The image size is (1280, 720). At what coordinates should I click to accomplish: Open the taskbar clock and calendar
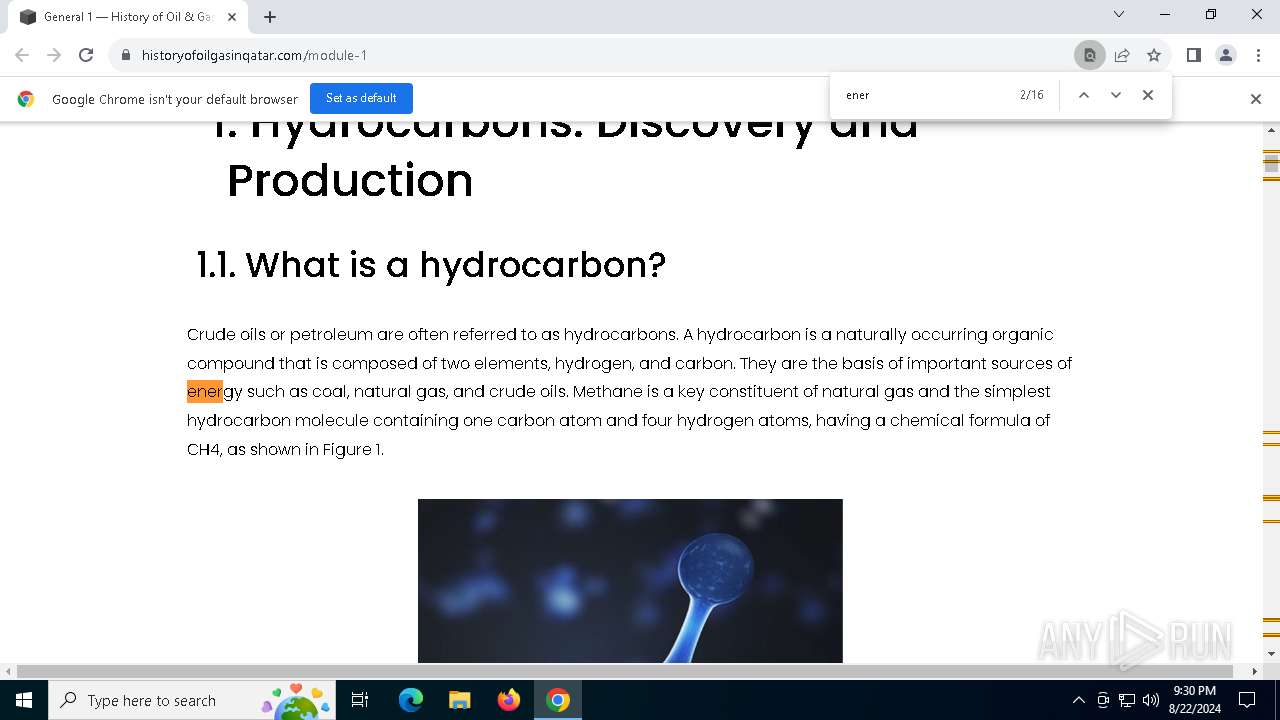[x=1194, y=700]
